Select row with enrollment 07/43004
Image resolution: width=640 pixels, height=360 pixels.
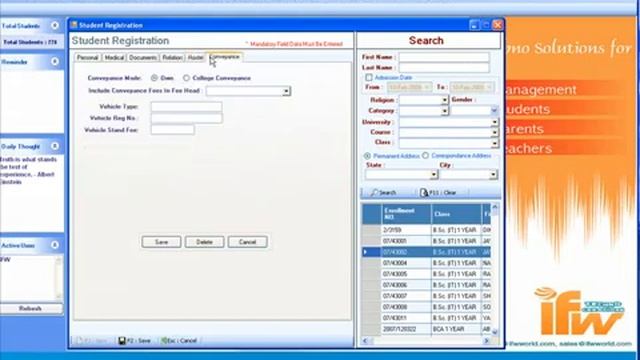point(427,263)
